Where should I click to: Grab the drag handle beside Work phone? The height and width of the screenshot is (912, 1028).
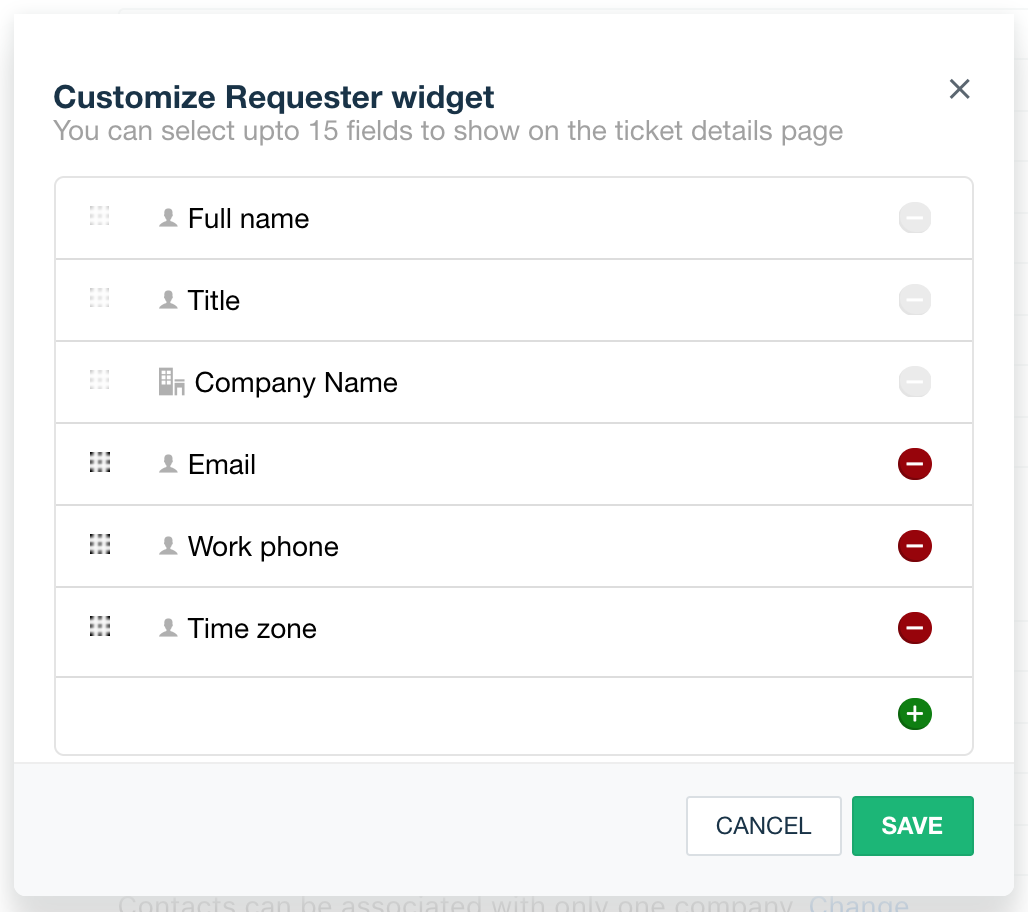pos(99,545)
